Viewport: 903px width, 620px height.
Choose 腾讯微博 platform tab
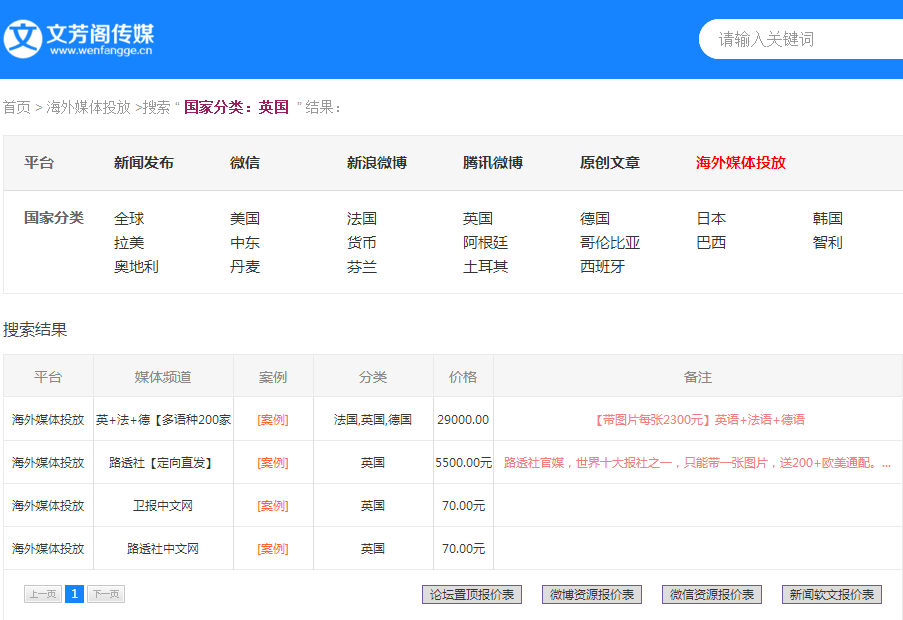click(492, 163)
